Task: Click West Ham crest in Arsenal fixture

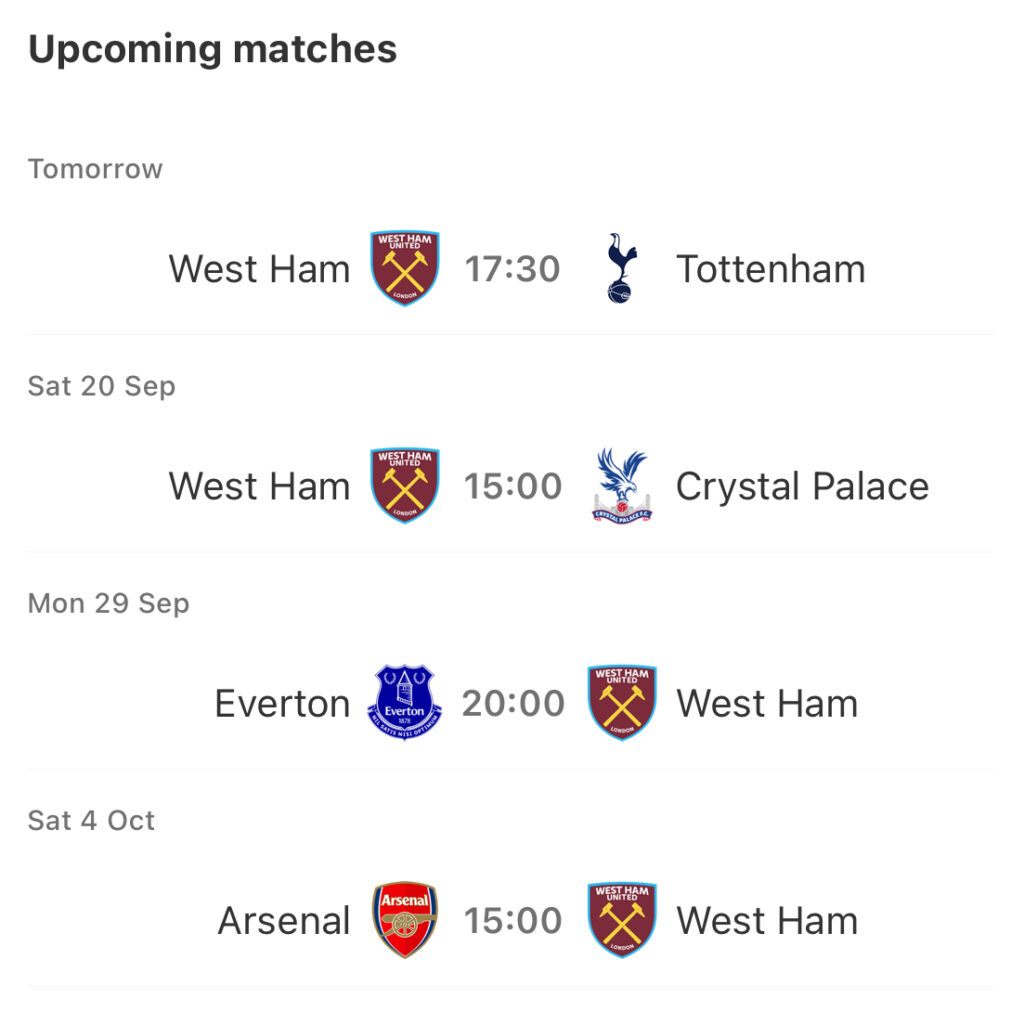Action: pos(622,920)
